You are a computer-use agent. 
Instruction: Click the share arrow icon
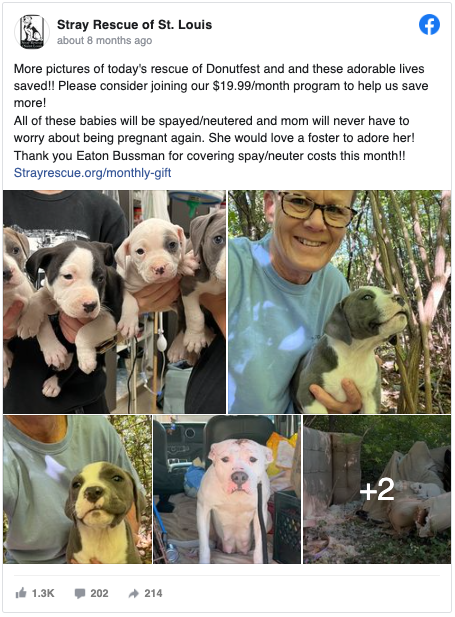134,593
